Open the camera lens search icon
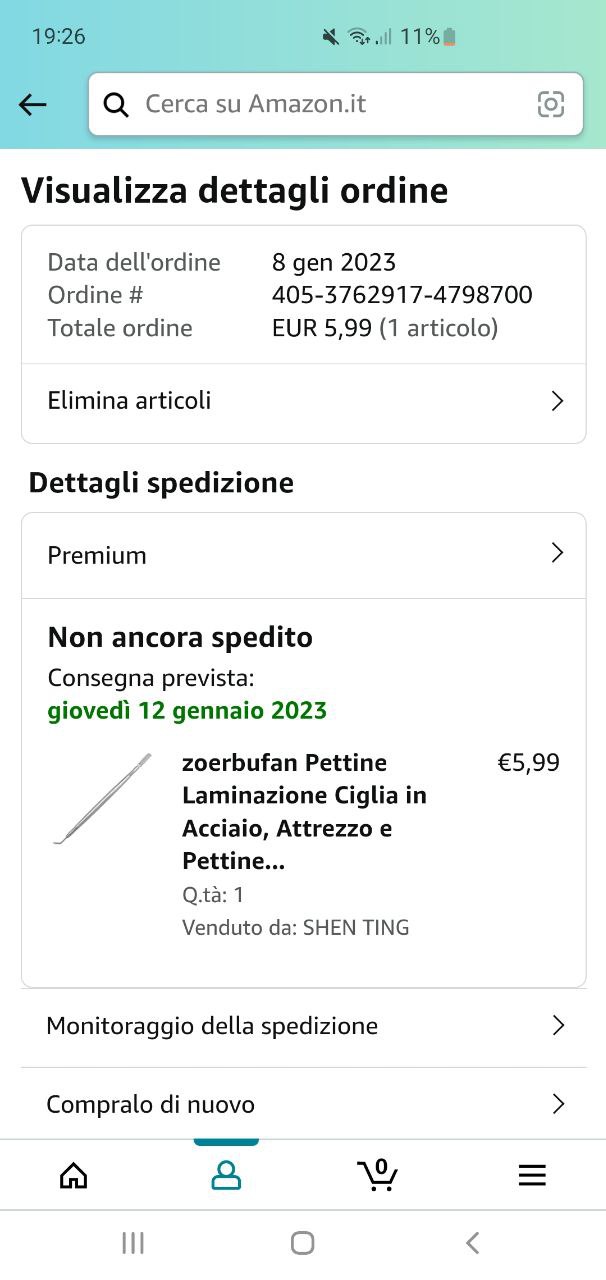This screenshot has width=606, height=1280. tap(551, 104)
